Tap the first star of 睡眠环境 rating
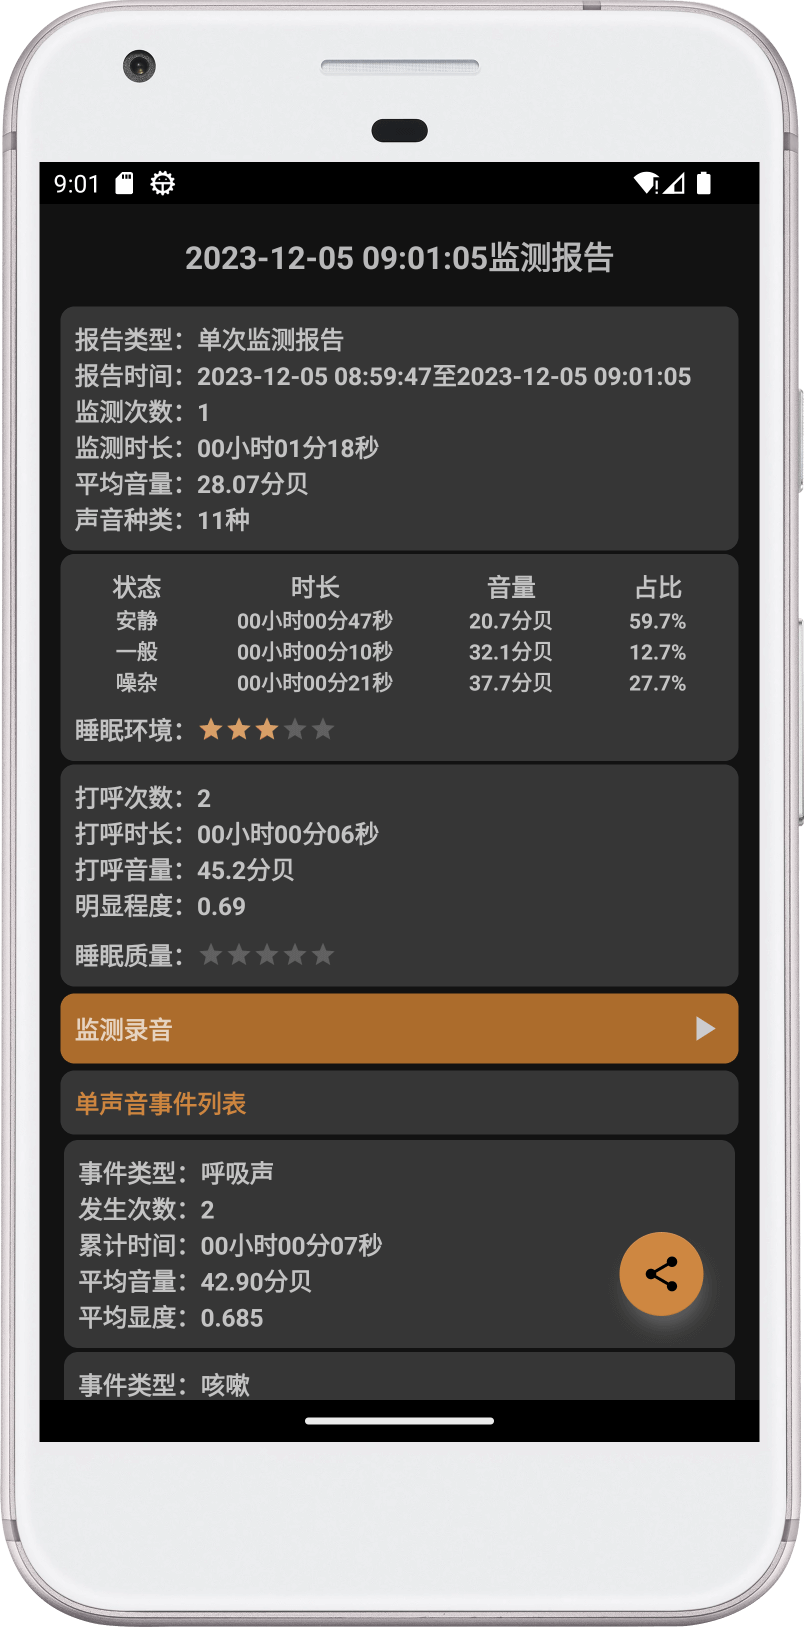Viewport: 804px width, 1627px height. [x=210, y=729]
